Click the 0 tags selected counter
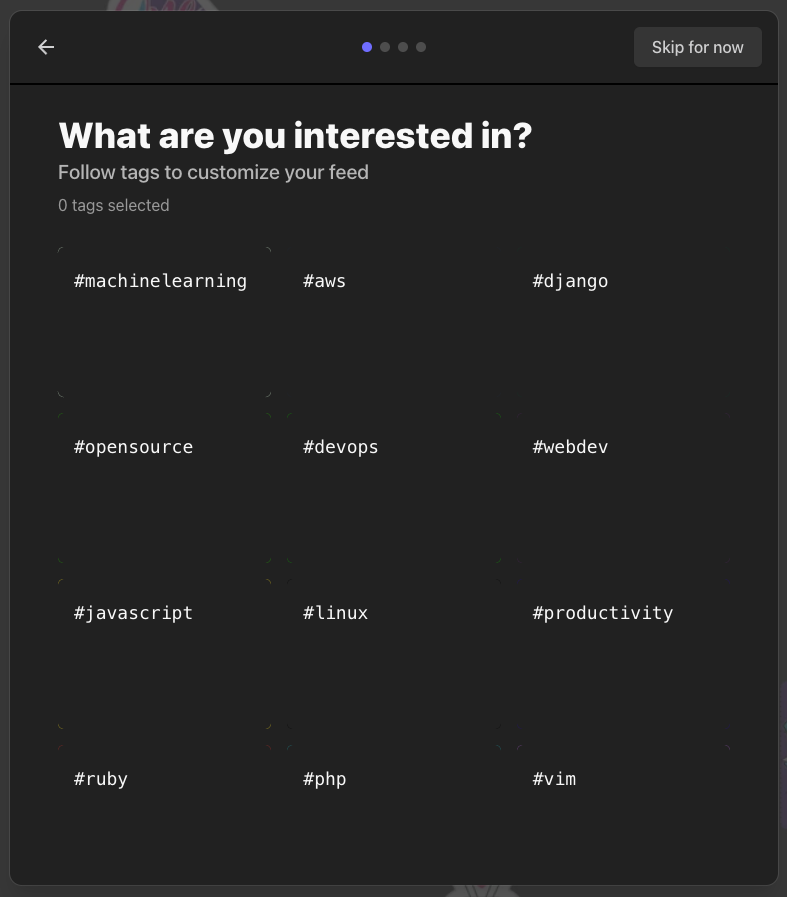The image size is (787, 897). point(113,205)
